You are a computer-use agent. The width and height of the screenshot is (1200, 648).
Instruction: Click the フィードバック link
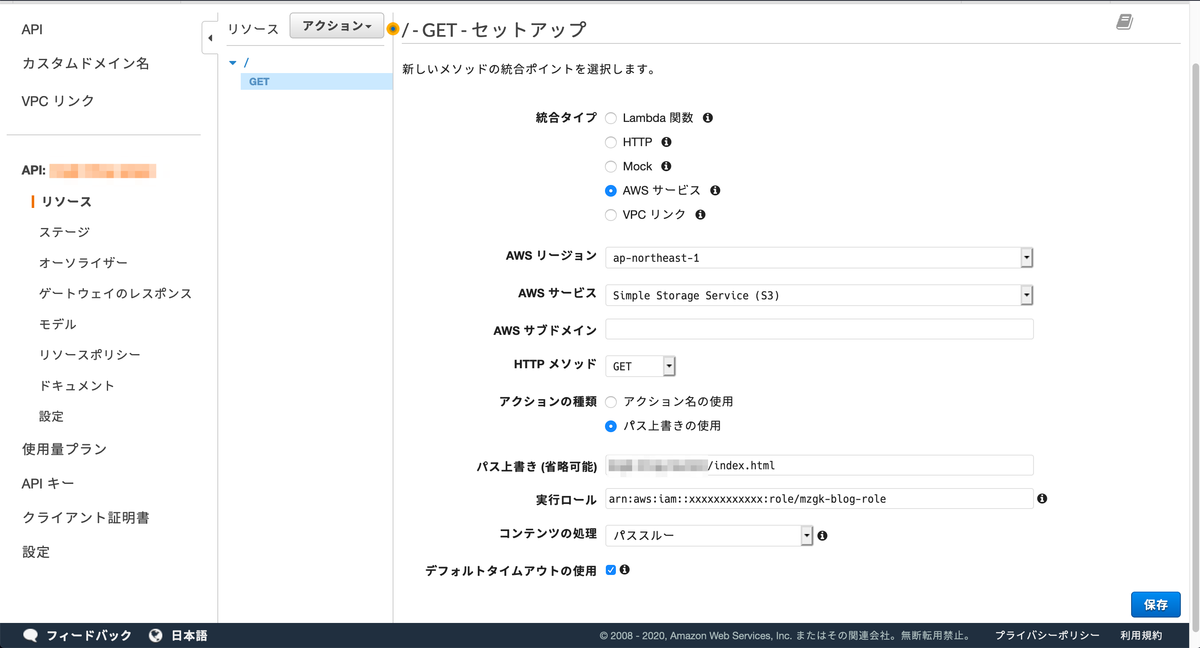click(88, 635)
